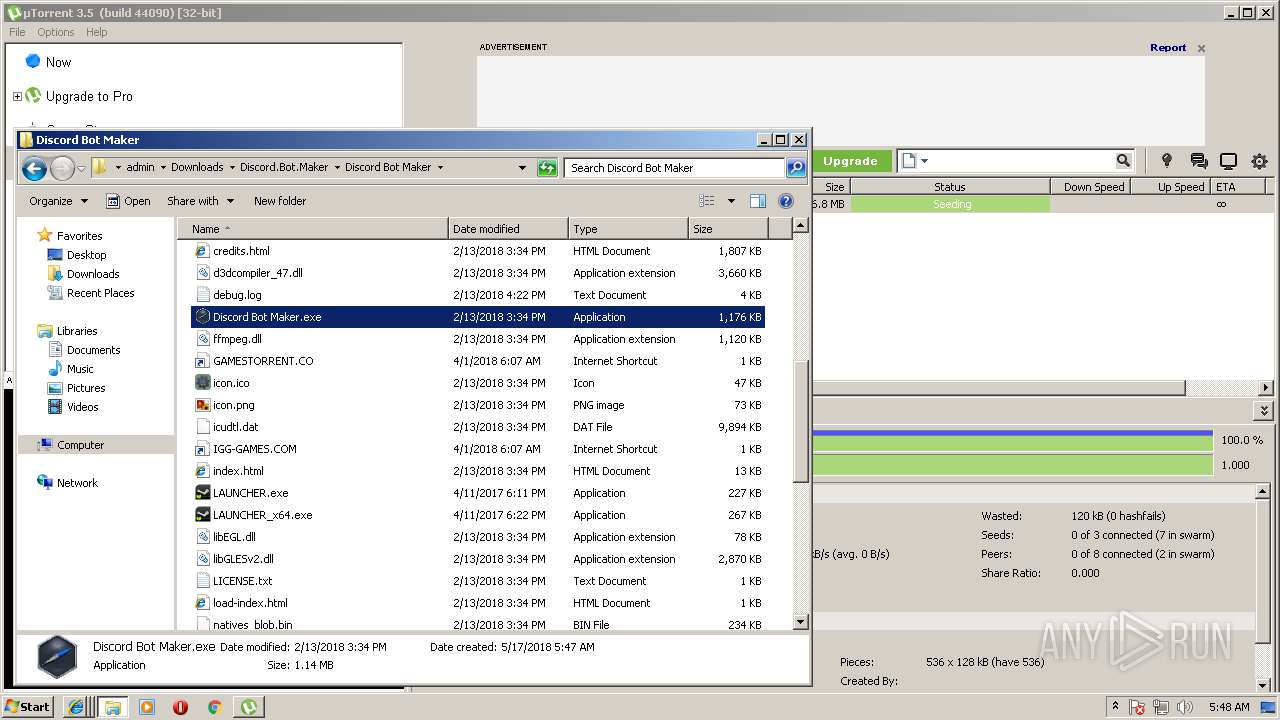
Task: Click the New folder button
Action: coord(280,201)
